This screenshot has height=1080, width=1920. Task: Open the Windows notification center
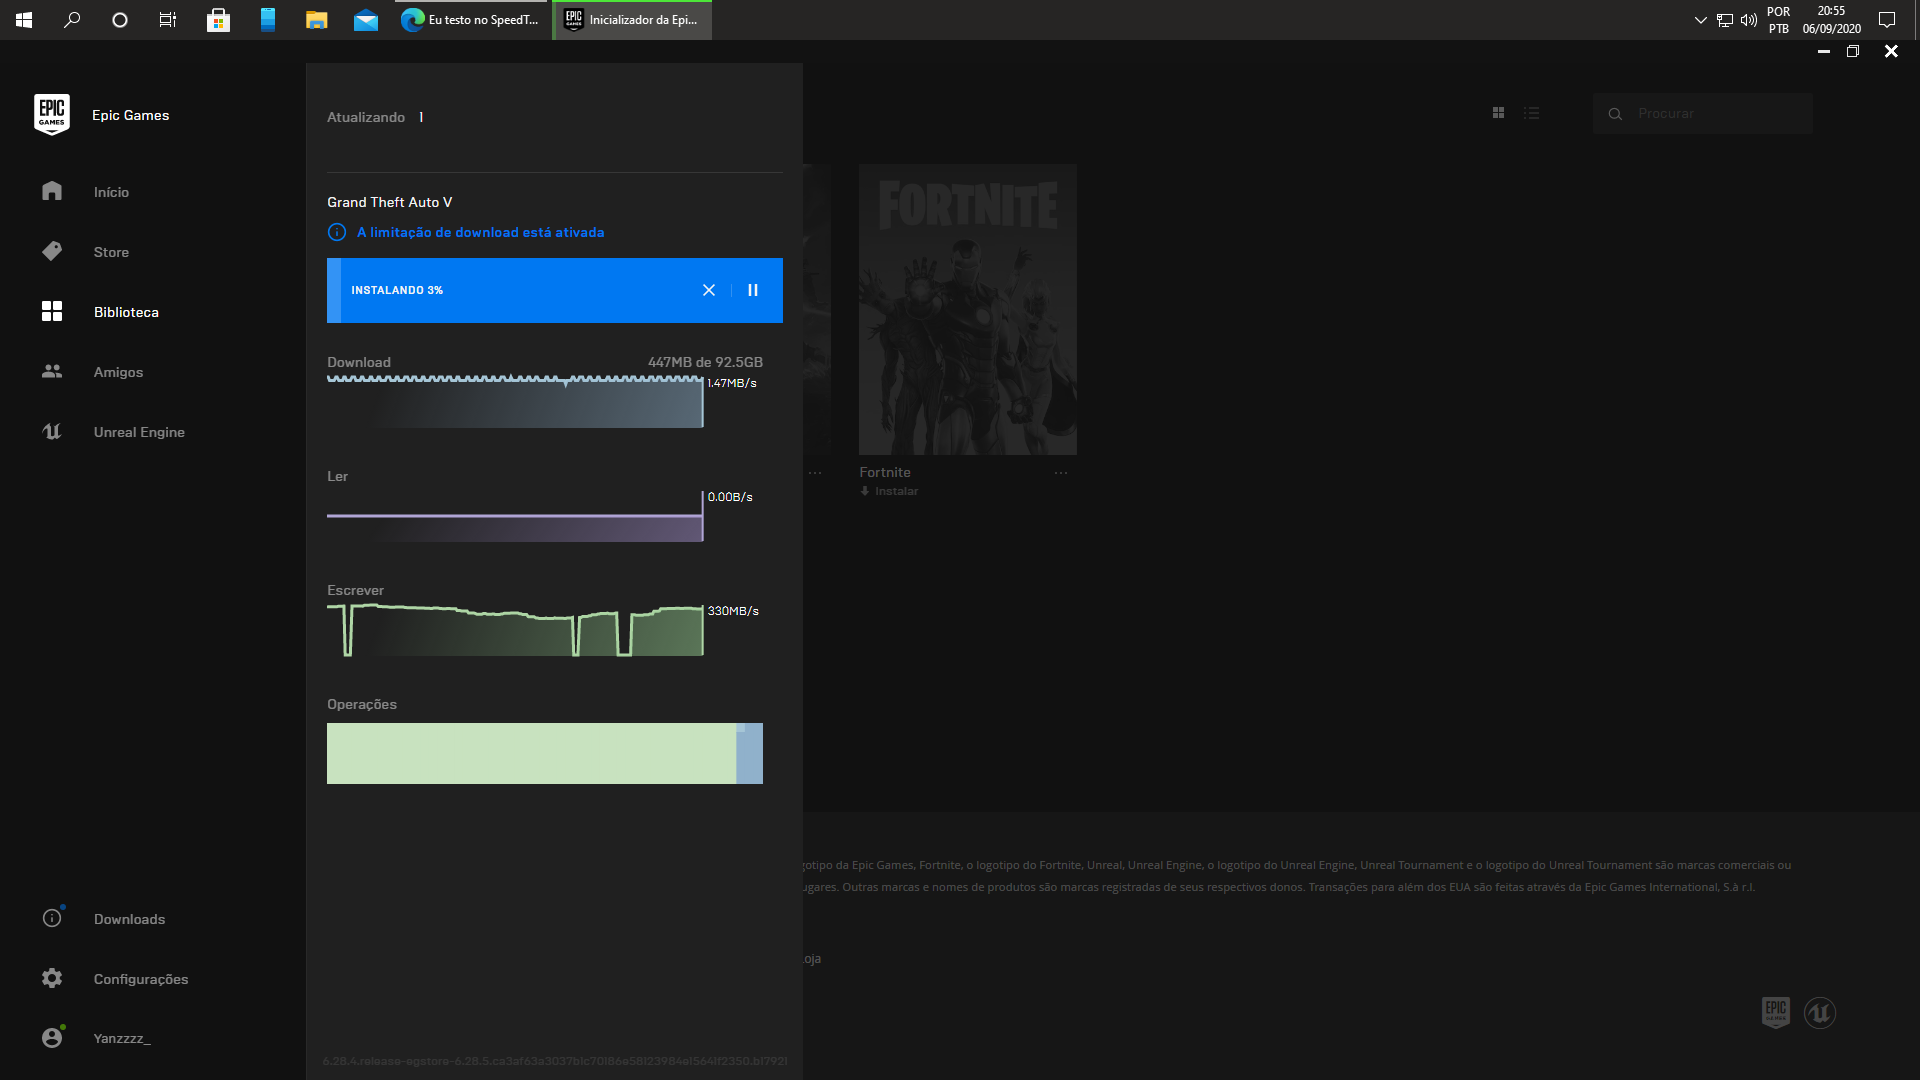click(1887, 20)
